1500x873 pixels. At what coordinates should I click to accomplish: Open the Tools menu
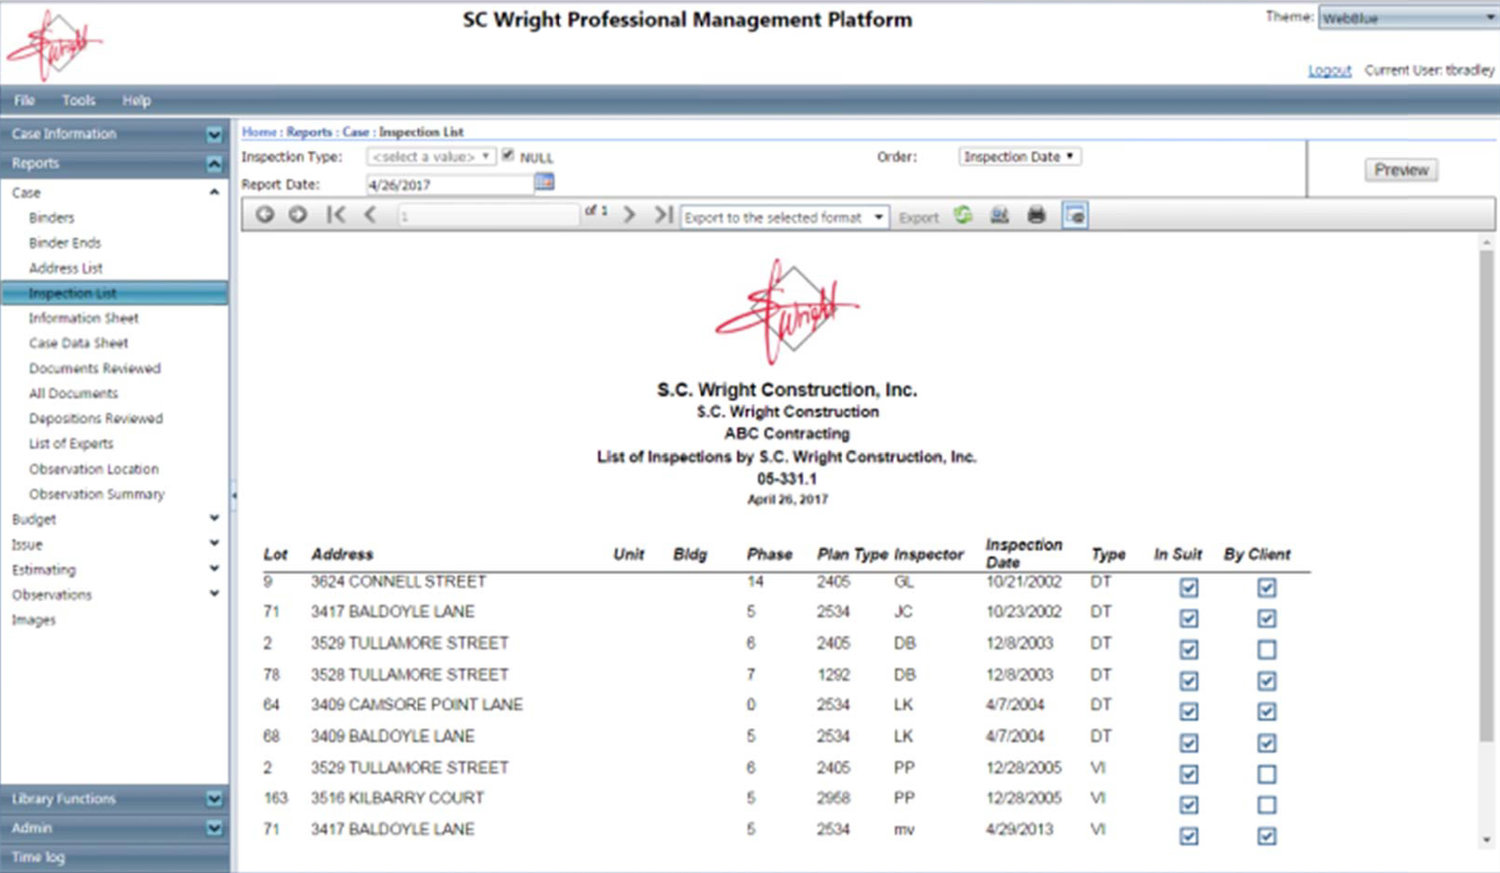tap(78, 100)
